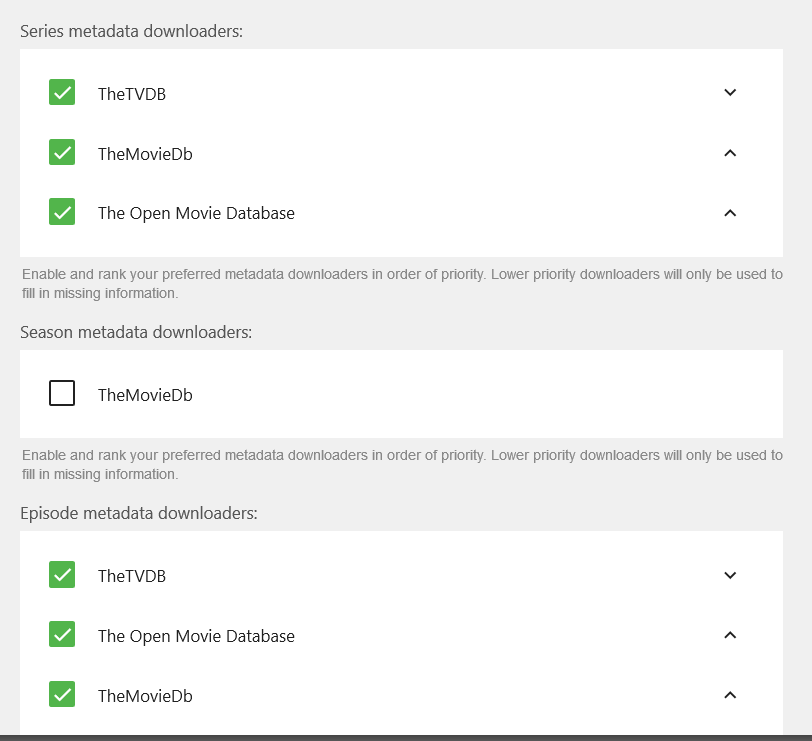
Task: Move up TheMovieDb in Series downloaders
Action: pyautogui.click(x=730, y=153)
